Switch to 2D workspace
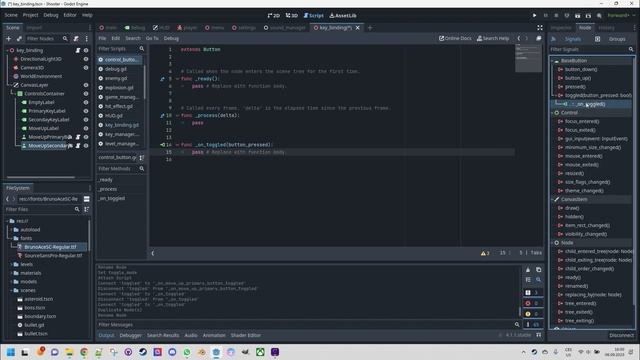640x360 pixels. [273, 16]
